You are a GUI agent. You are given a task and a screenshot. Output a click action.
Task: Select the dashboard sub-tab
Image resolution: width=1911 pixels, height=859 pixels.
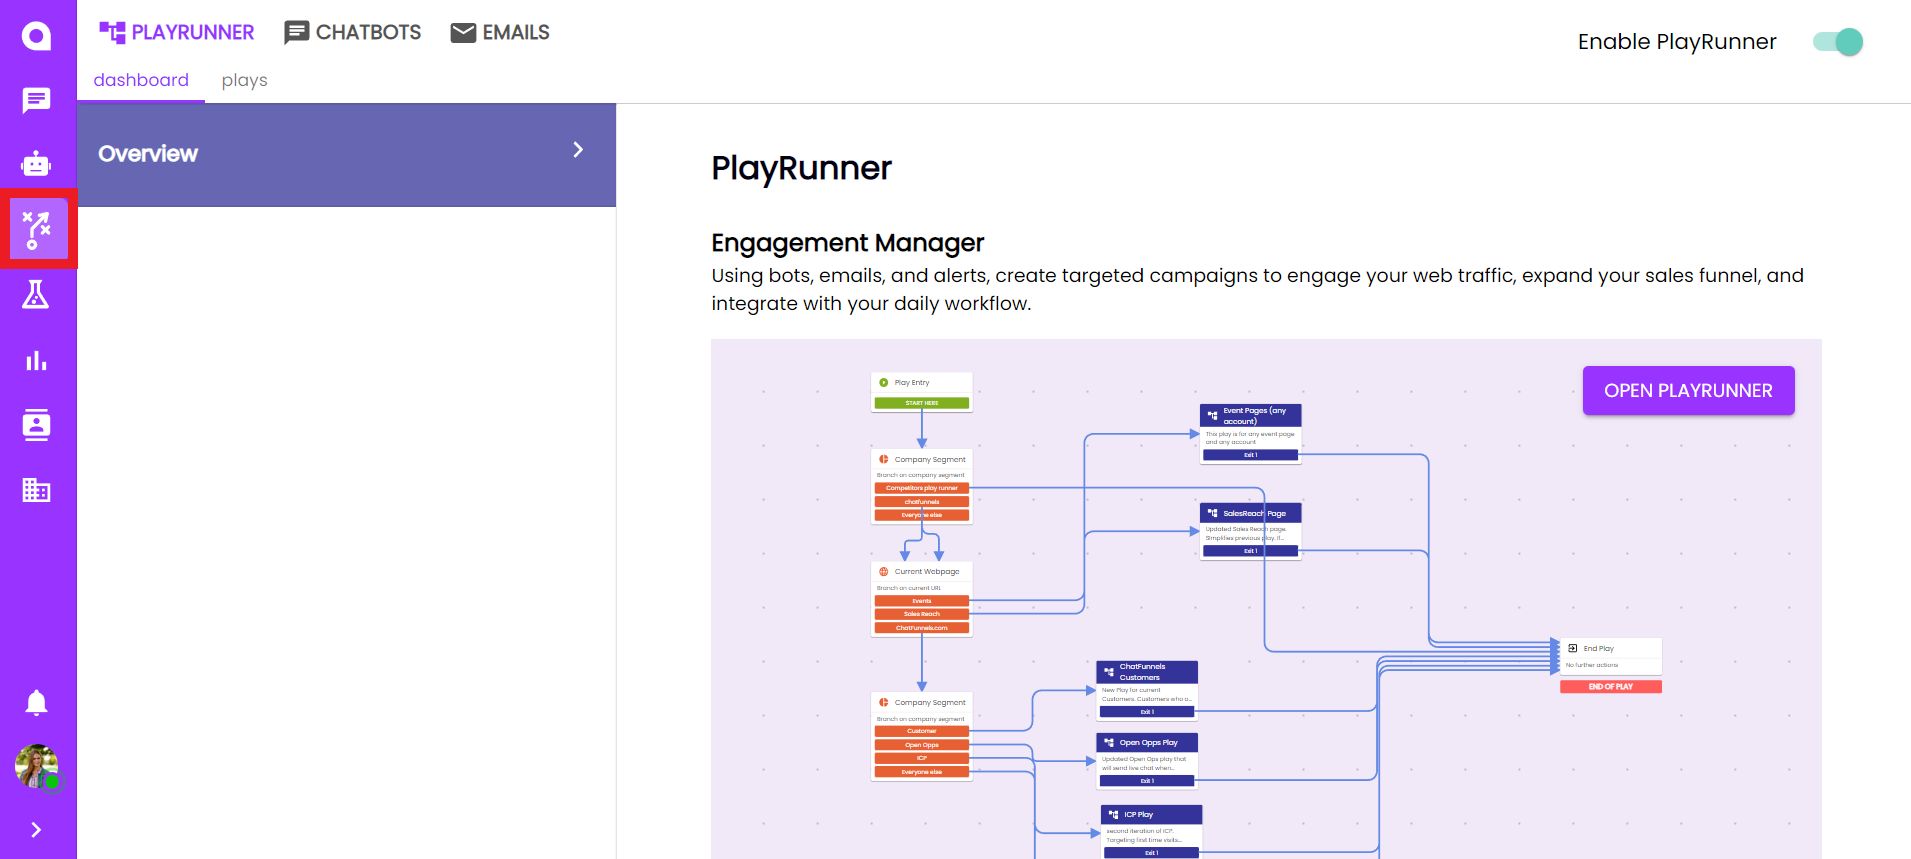(x=141, y=80)
